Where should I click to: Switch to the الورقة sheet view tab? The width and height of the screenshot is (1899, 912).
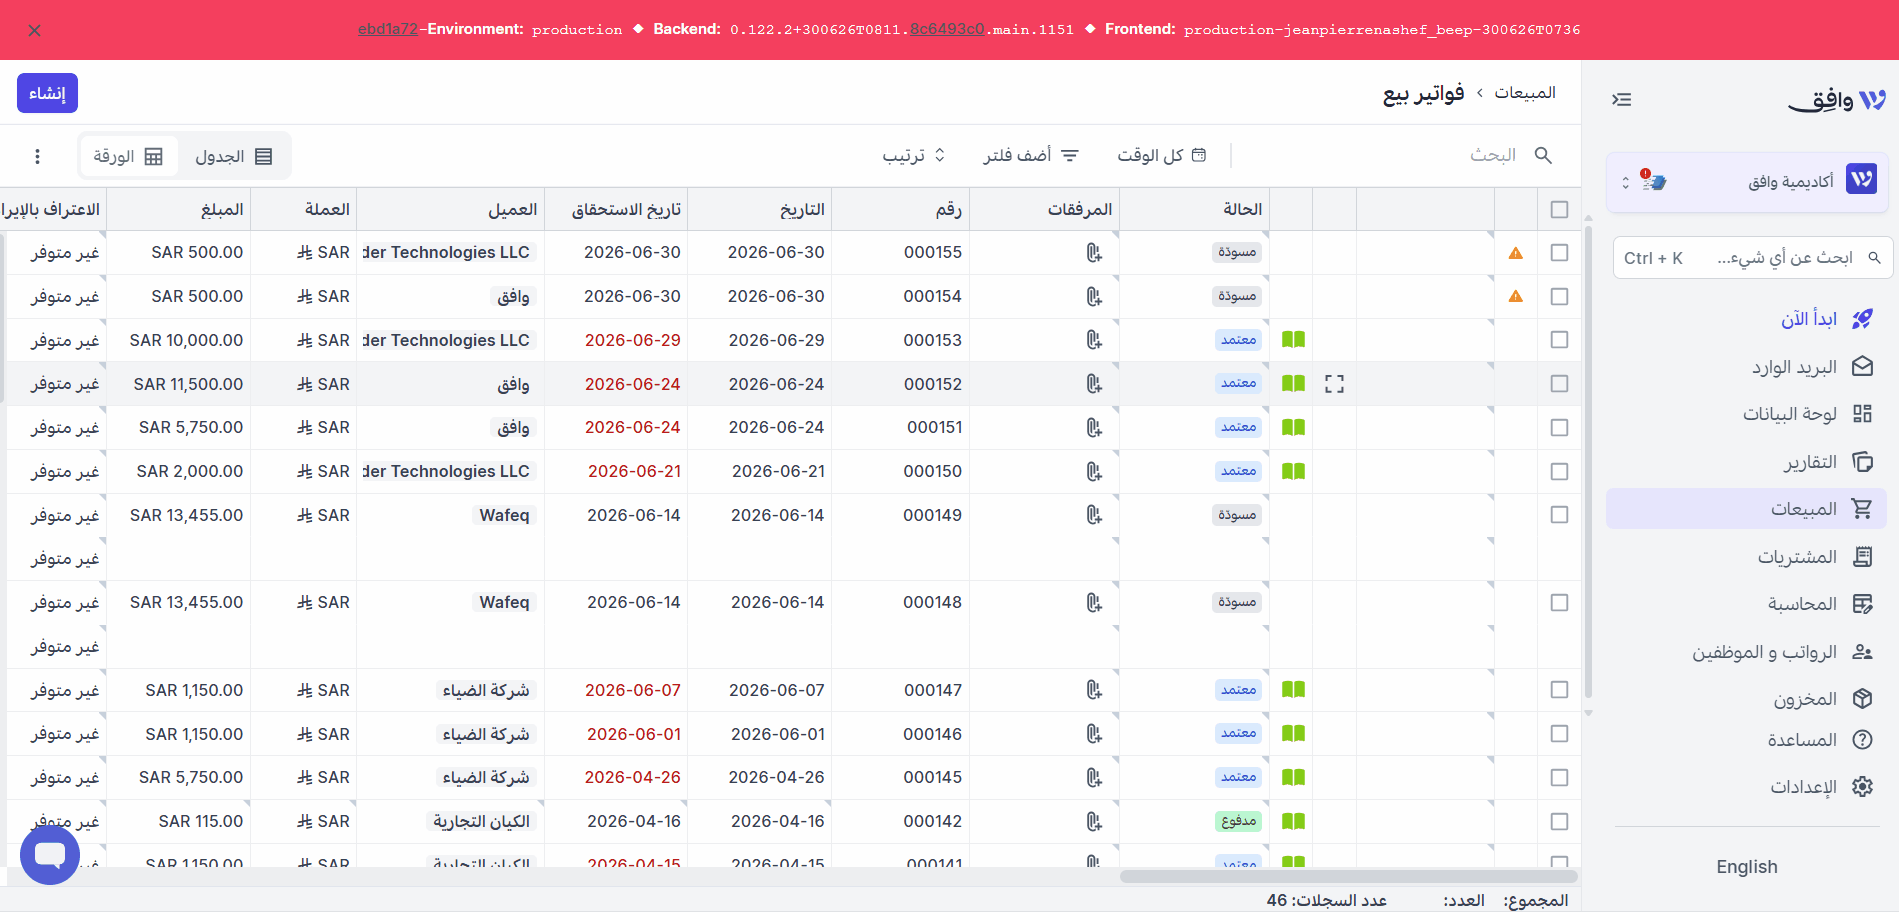pos(128,157)
